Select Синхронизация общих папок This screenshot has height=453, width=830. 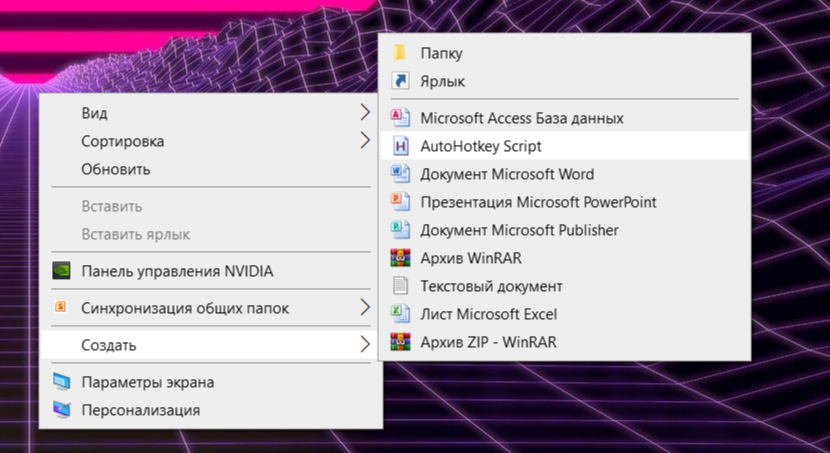click(x=211, y=307)
